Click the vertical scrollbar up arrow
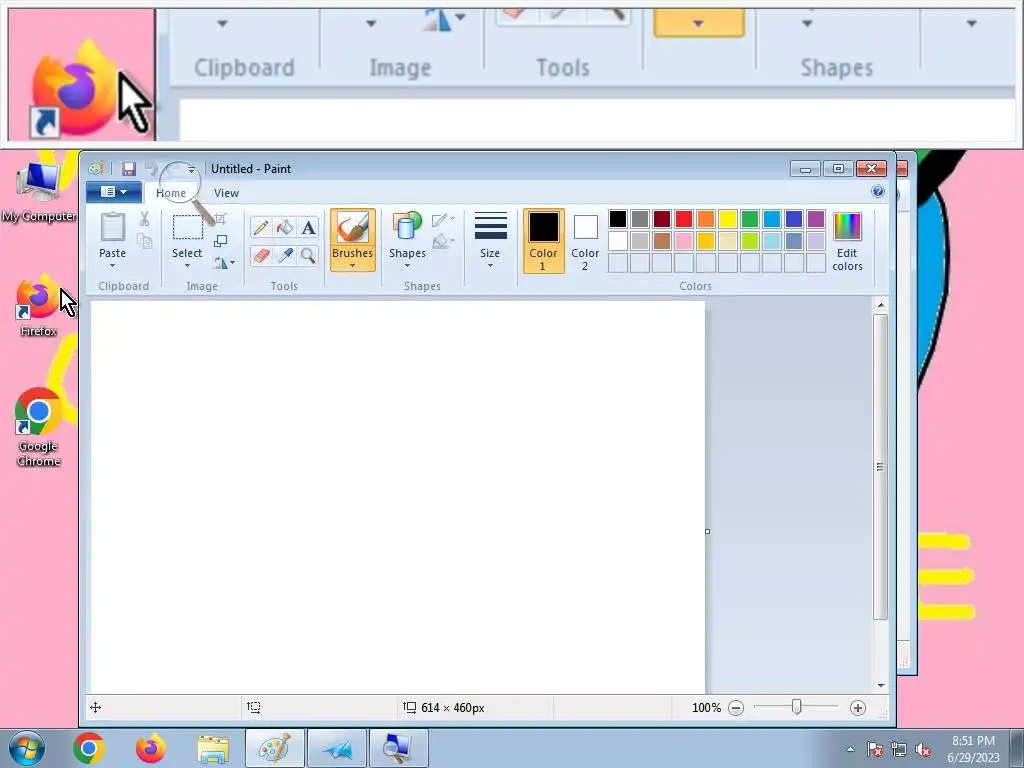1024x768 pixels. [x=881, y=305]
